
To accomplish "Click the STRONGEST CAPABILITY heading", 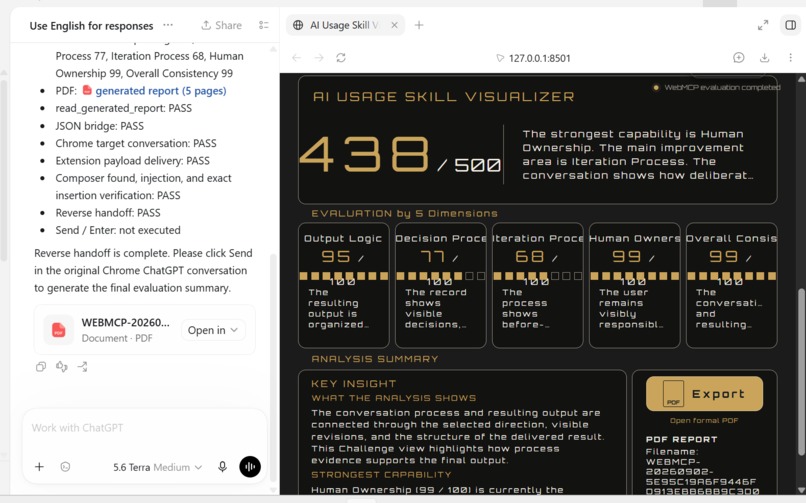I will pyautogui.click(x=381, y=474).
